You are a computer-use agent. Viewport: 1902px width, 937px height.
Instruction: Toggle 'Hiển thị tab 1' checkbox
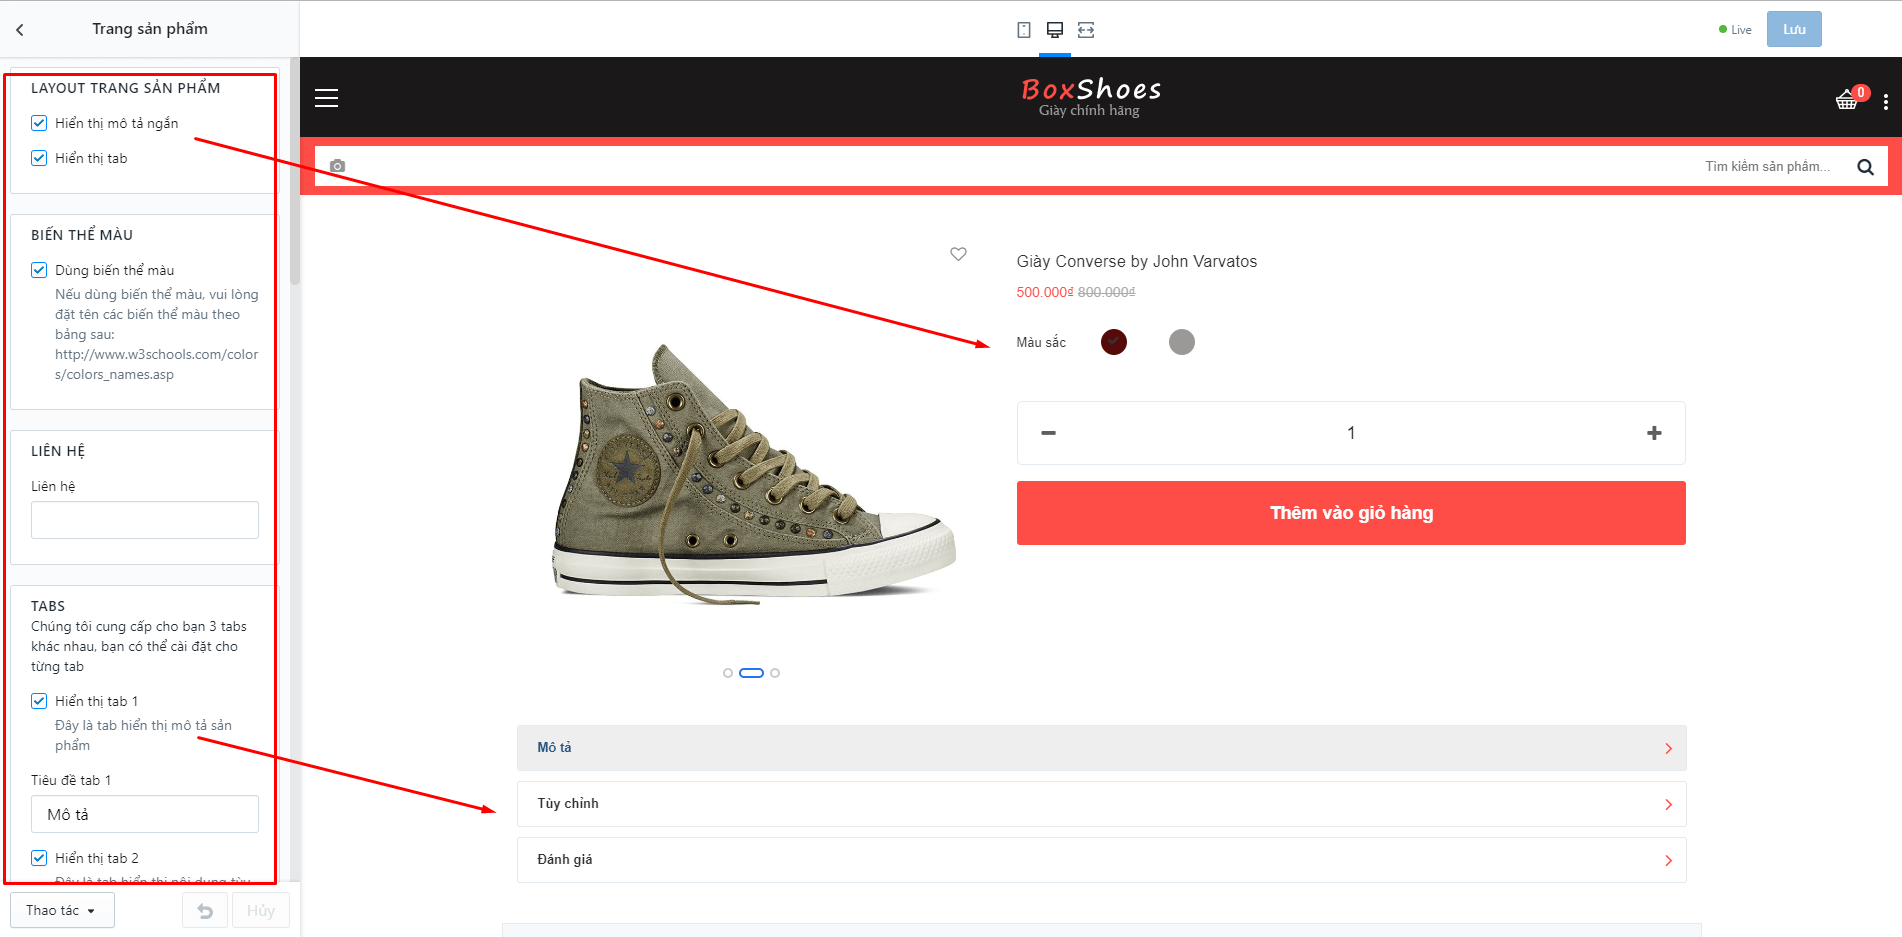point(39,701)
